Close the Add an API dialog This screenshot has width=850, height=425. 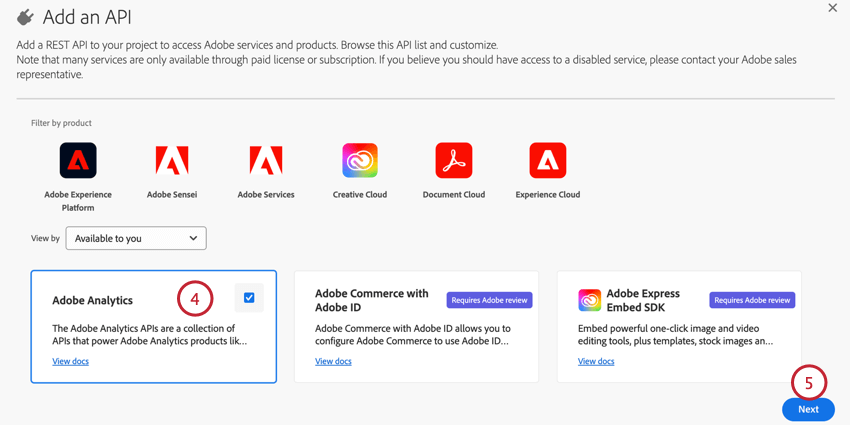click(832, 8)
